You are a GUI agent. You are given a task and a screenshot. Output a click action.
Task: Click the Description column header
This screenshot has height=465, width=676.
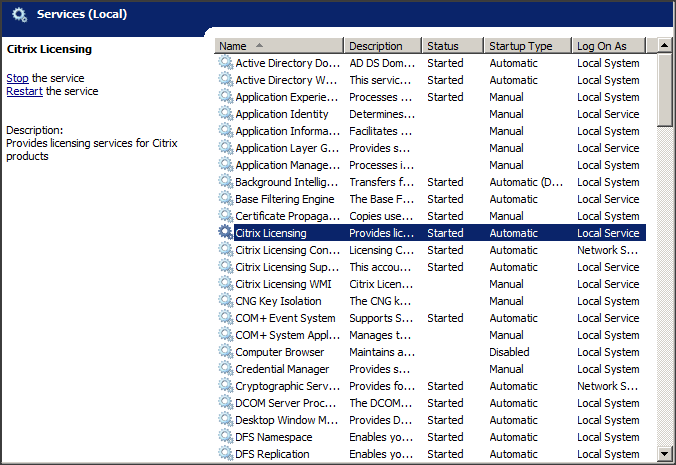pyautogui.click(x=383, y=46)
